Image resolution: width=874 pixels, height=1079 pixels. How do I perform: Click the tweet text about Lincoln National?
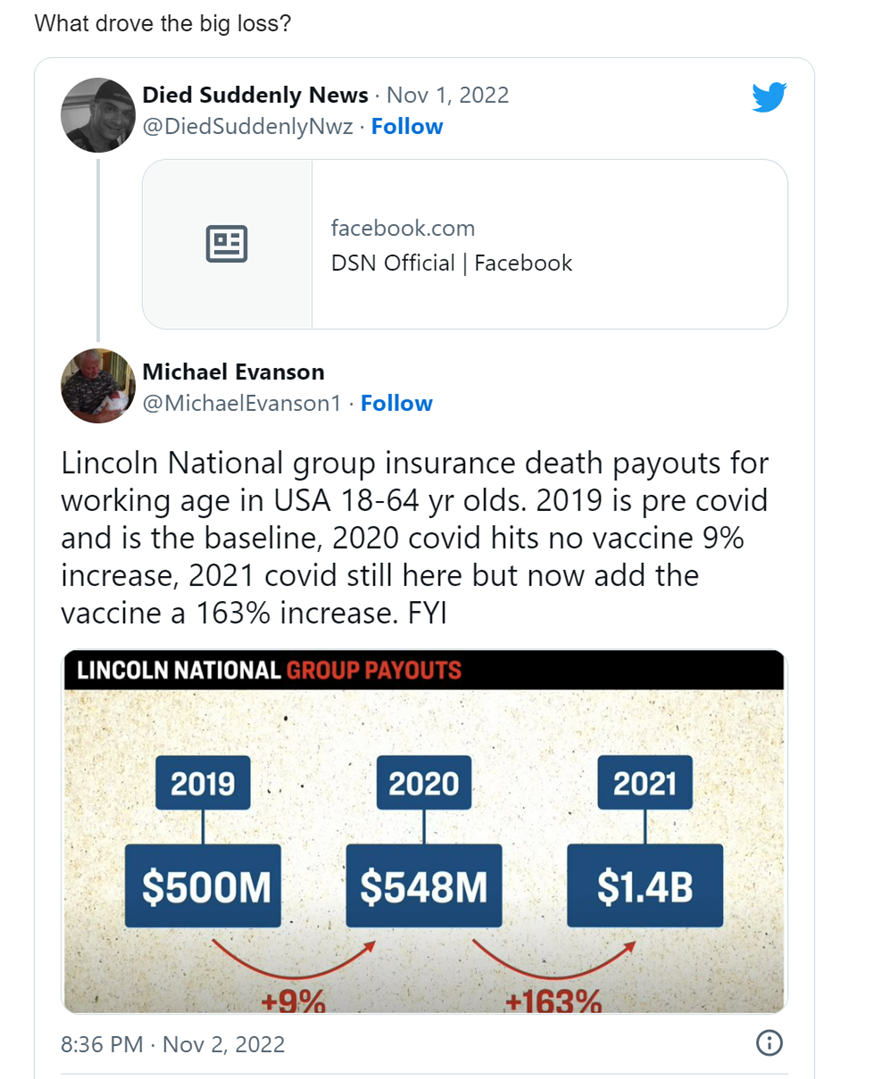[414, 538]
